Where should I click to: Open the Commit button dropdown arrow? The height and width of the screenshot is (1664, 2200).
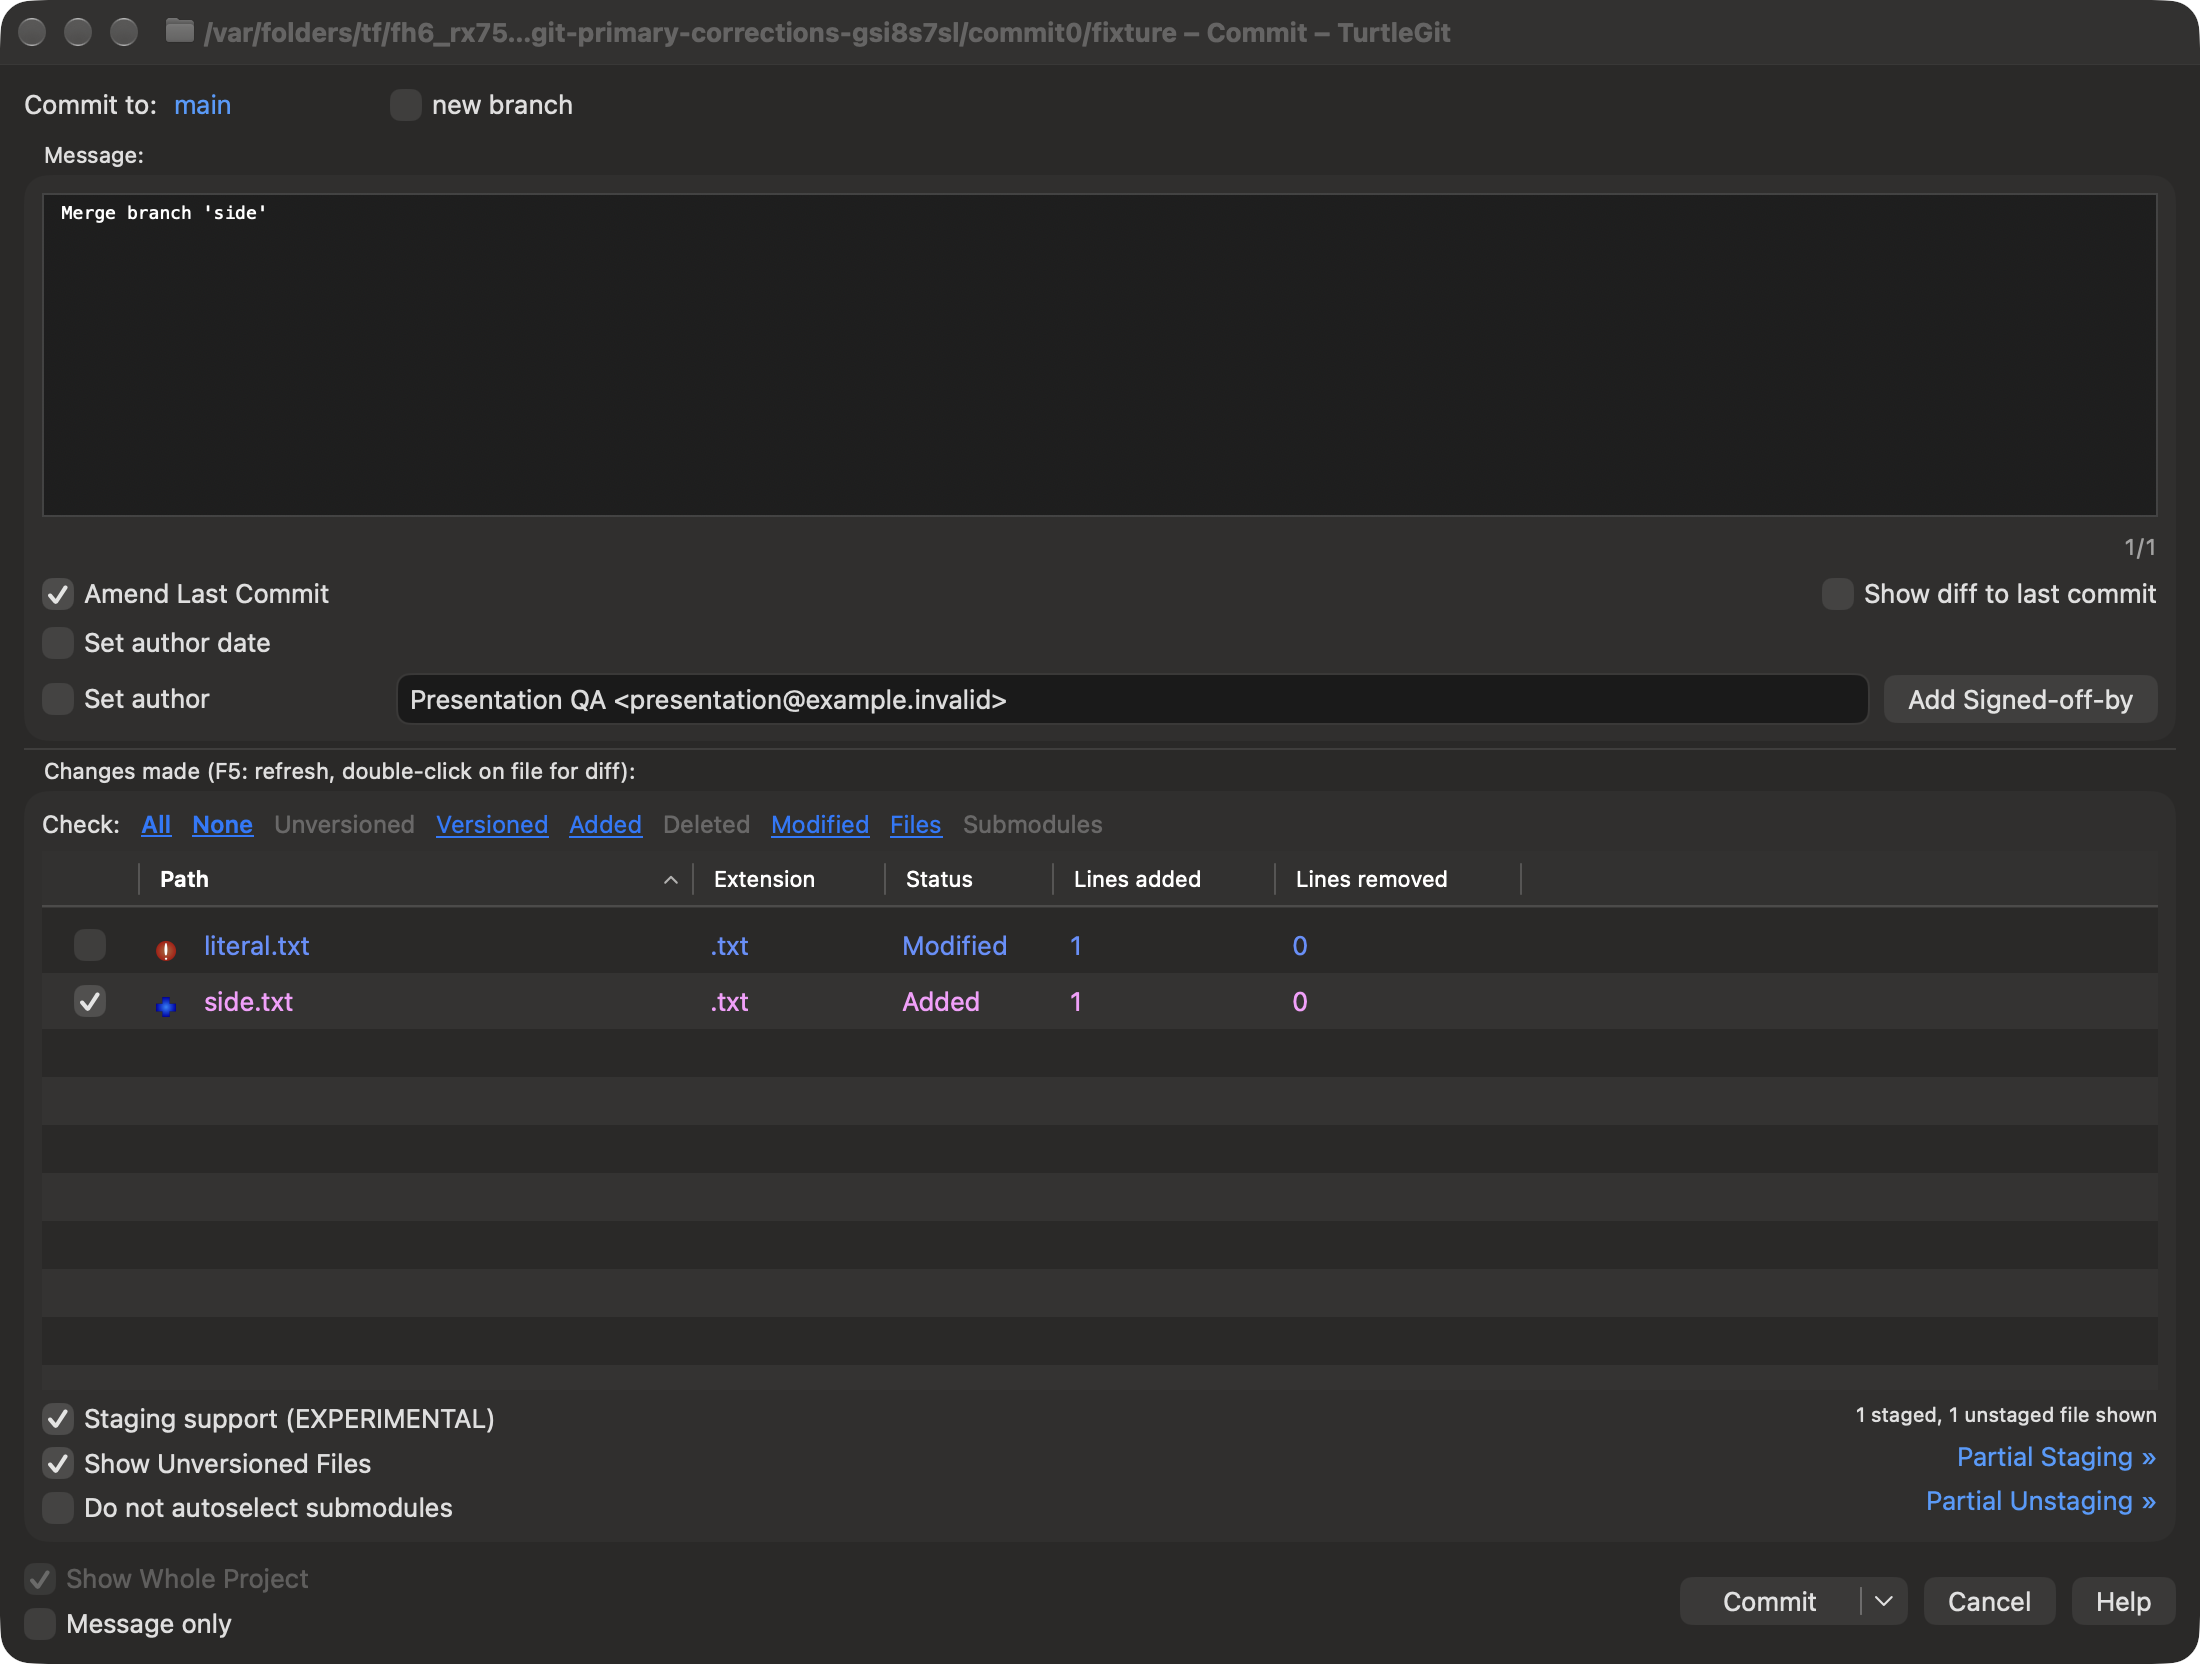click(1884, 1602)
